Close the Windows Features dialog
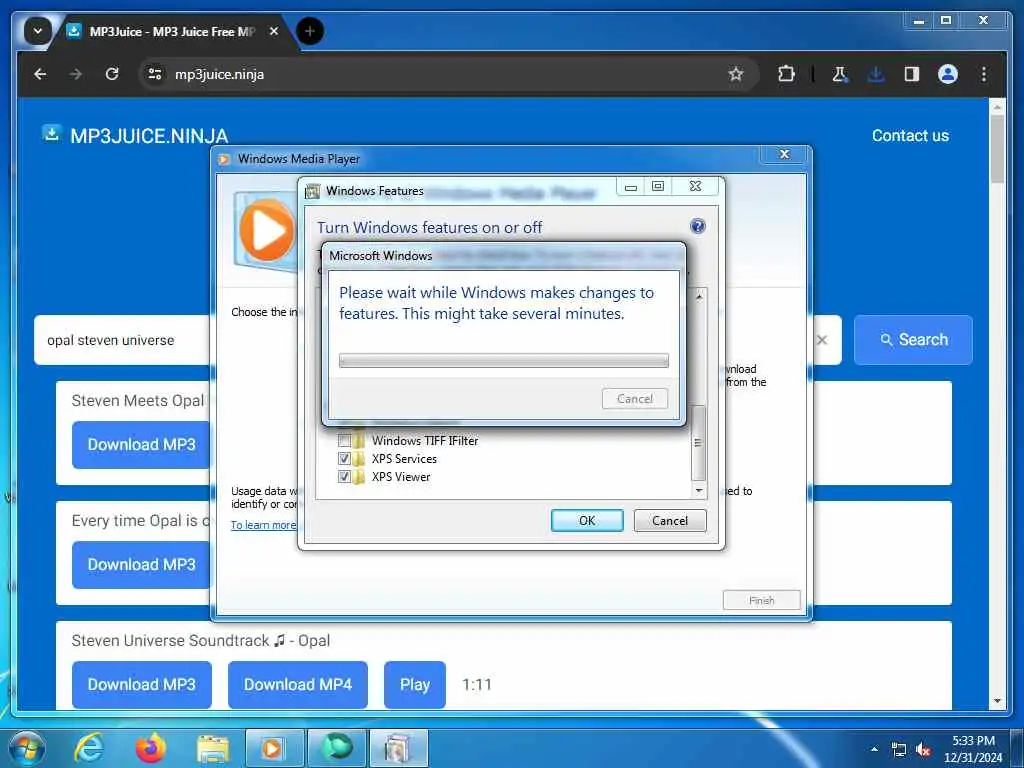 pyautogui.click(x=695, y=187)
